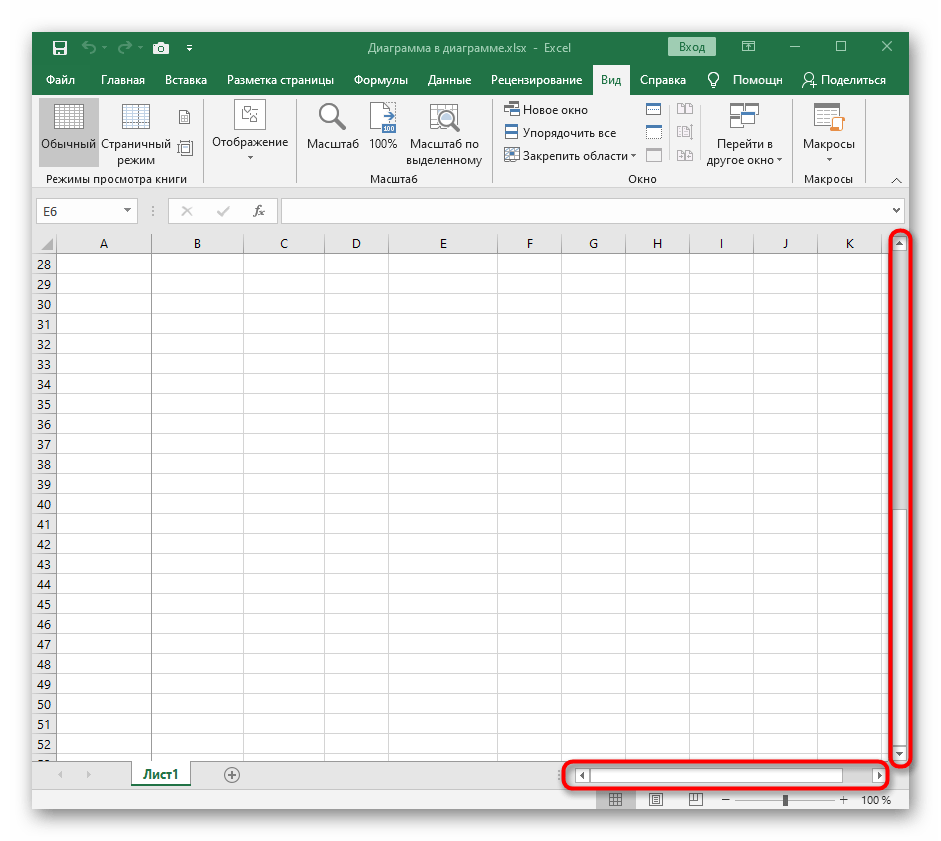
Task: Reset zoom with the 100% ribbon button
Action: click(x=383, y=127)
